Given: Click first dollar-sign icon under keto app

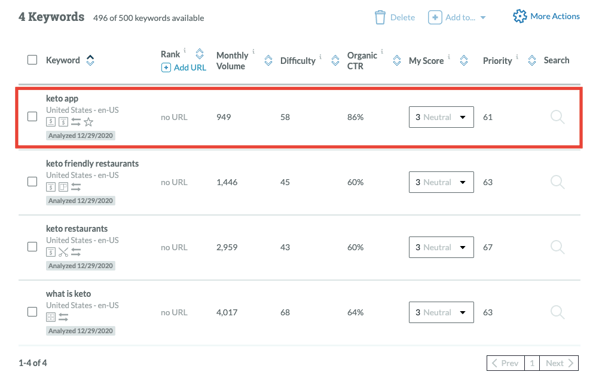Looking at the screenshot, I should click(x=51, y=122).
